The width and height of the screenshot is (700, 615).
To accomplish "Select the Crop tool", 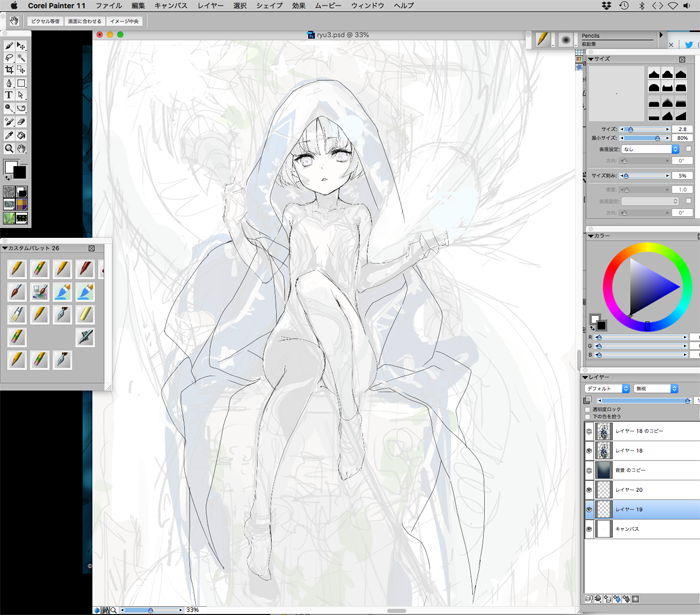I will [x=9, y=71].
